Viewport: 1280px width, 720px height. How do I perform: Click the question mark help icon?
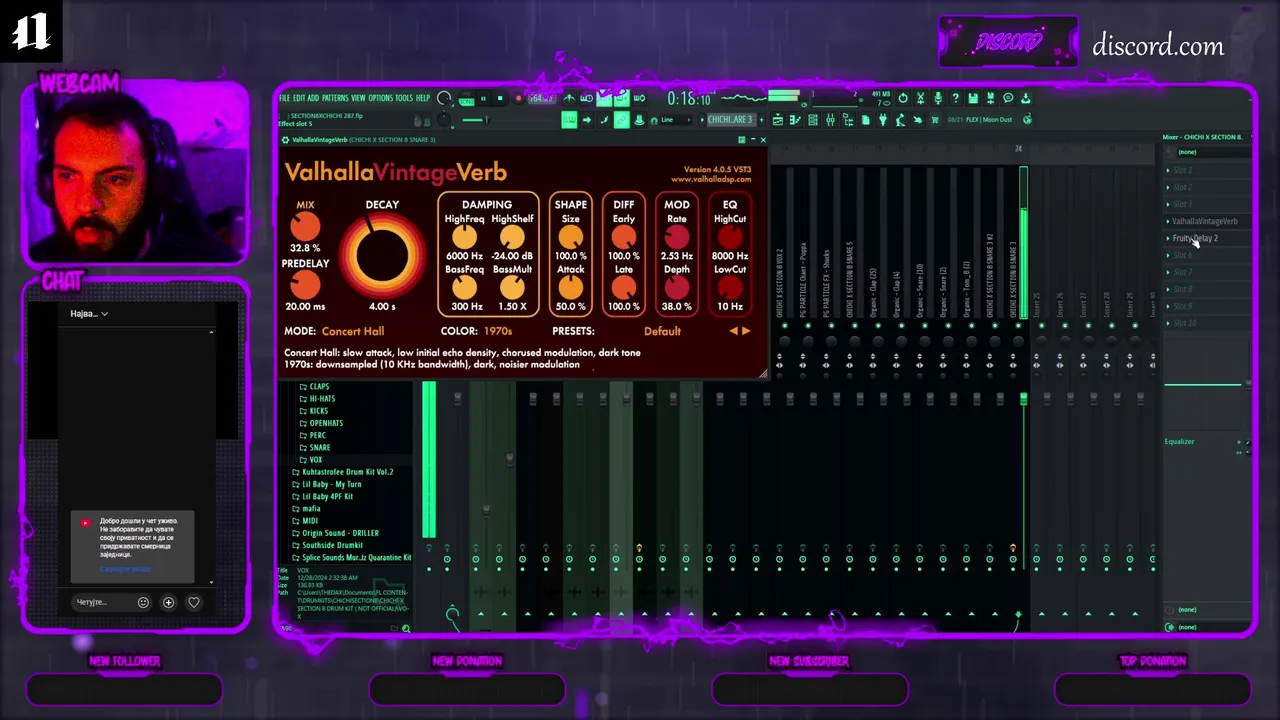tap(955, 98)
